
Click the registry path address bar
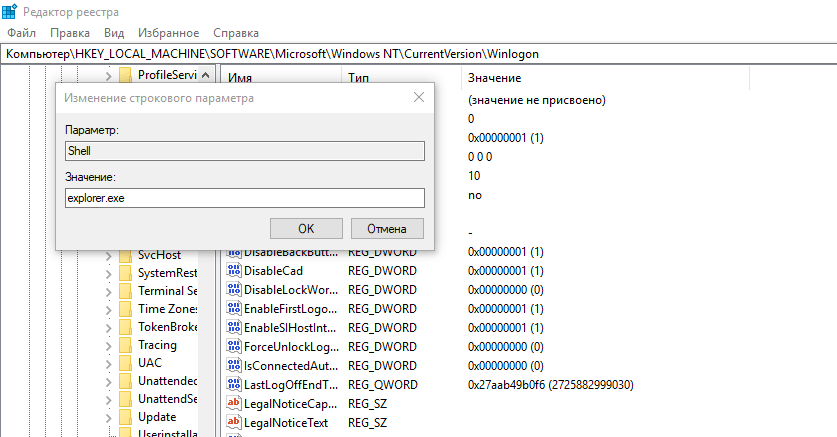click(x=418, y=54)
